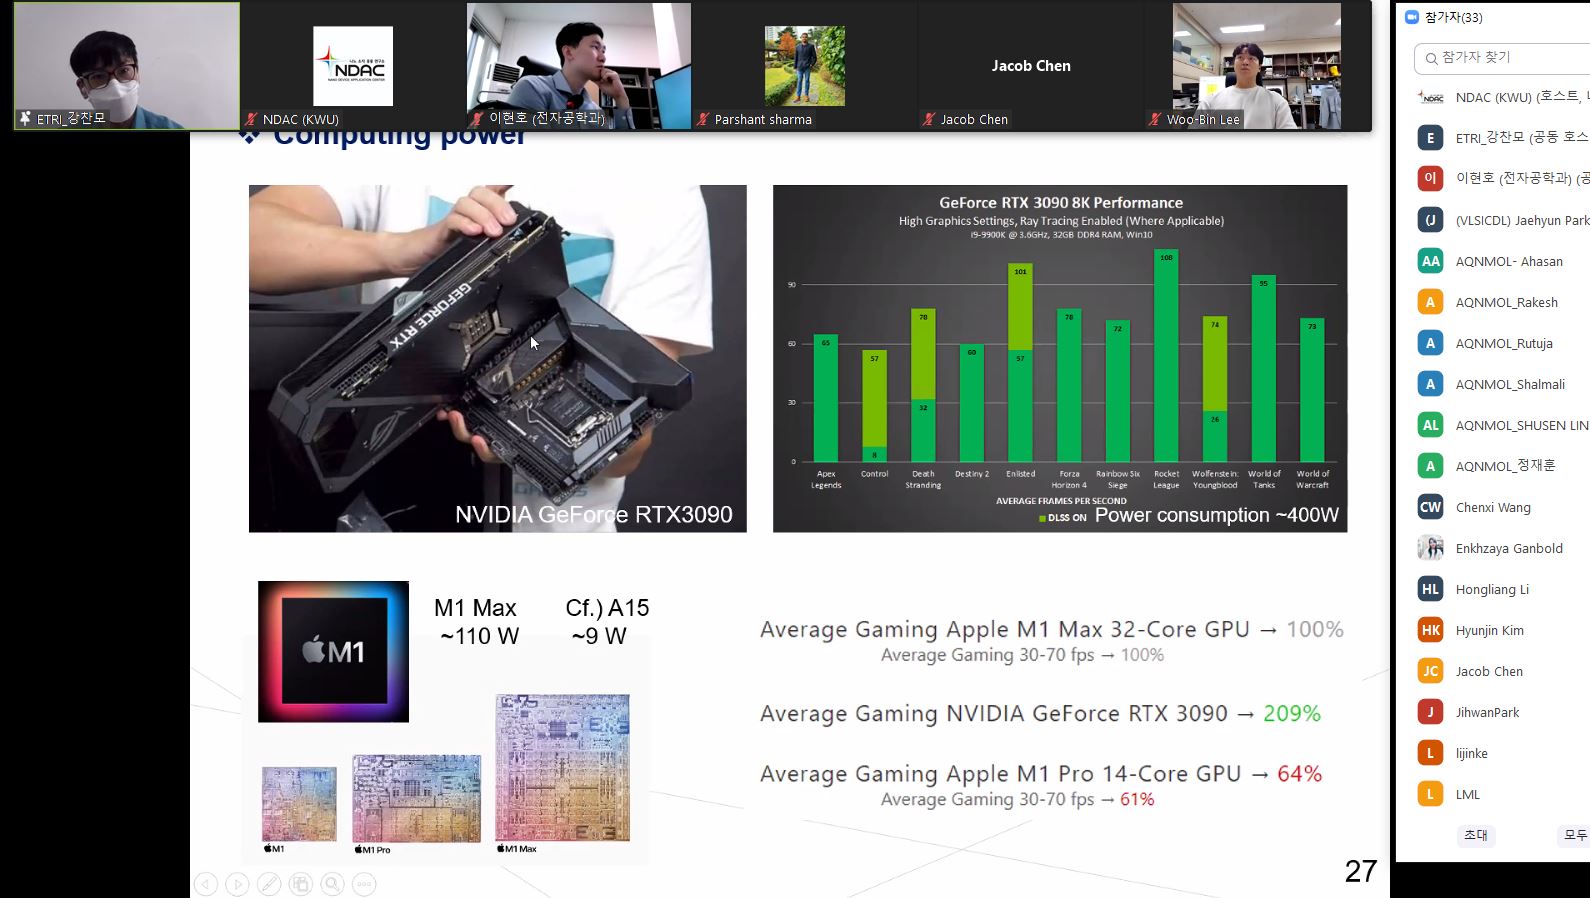Click the HK avatar of Hyunjin Kim
The height and width of the screenshot is (898, 1590).
[x=1431, y=630]
